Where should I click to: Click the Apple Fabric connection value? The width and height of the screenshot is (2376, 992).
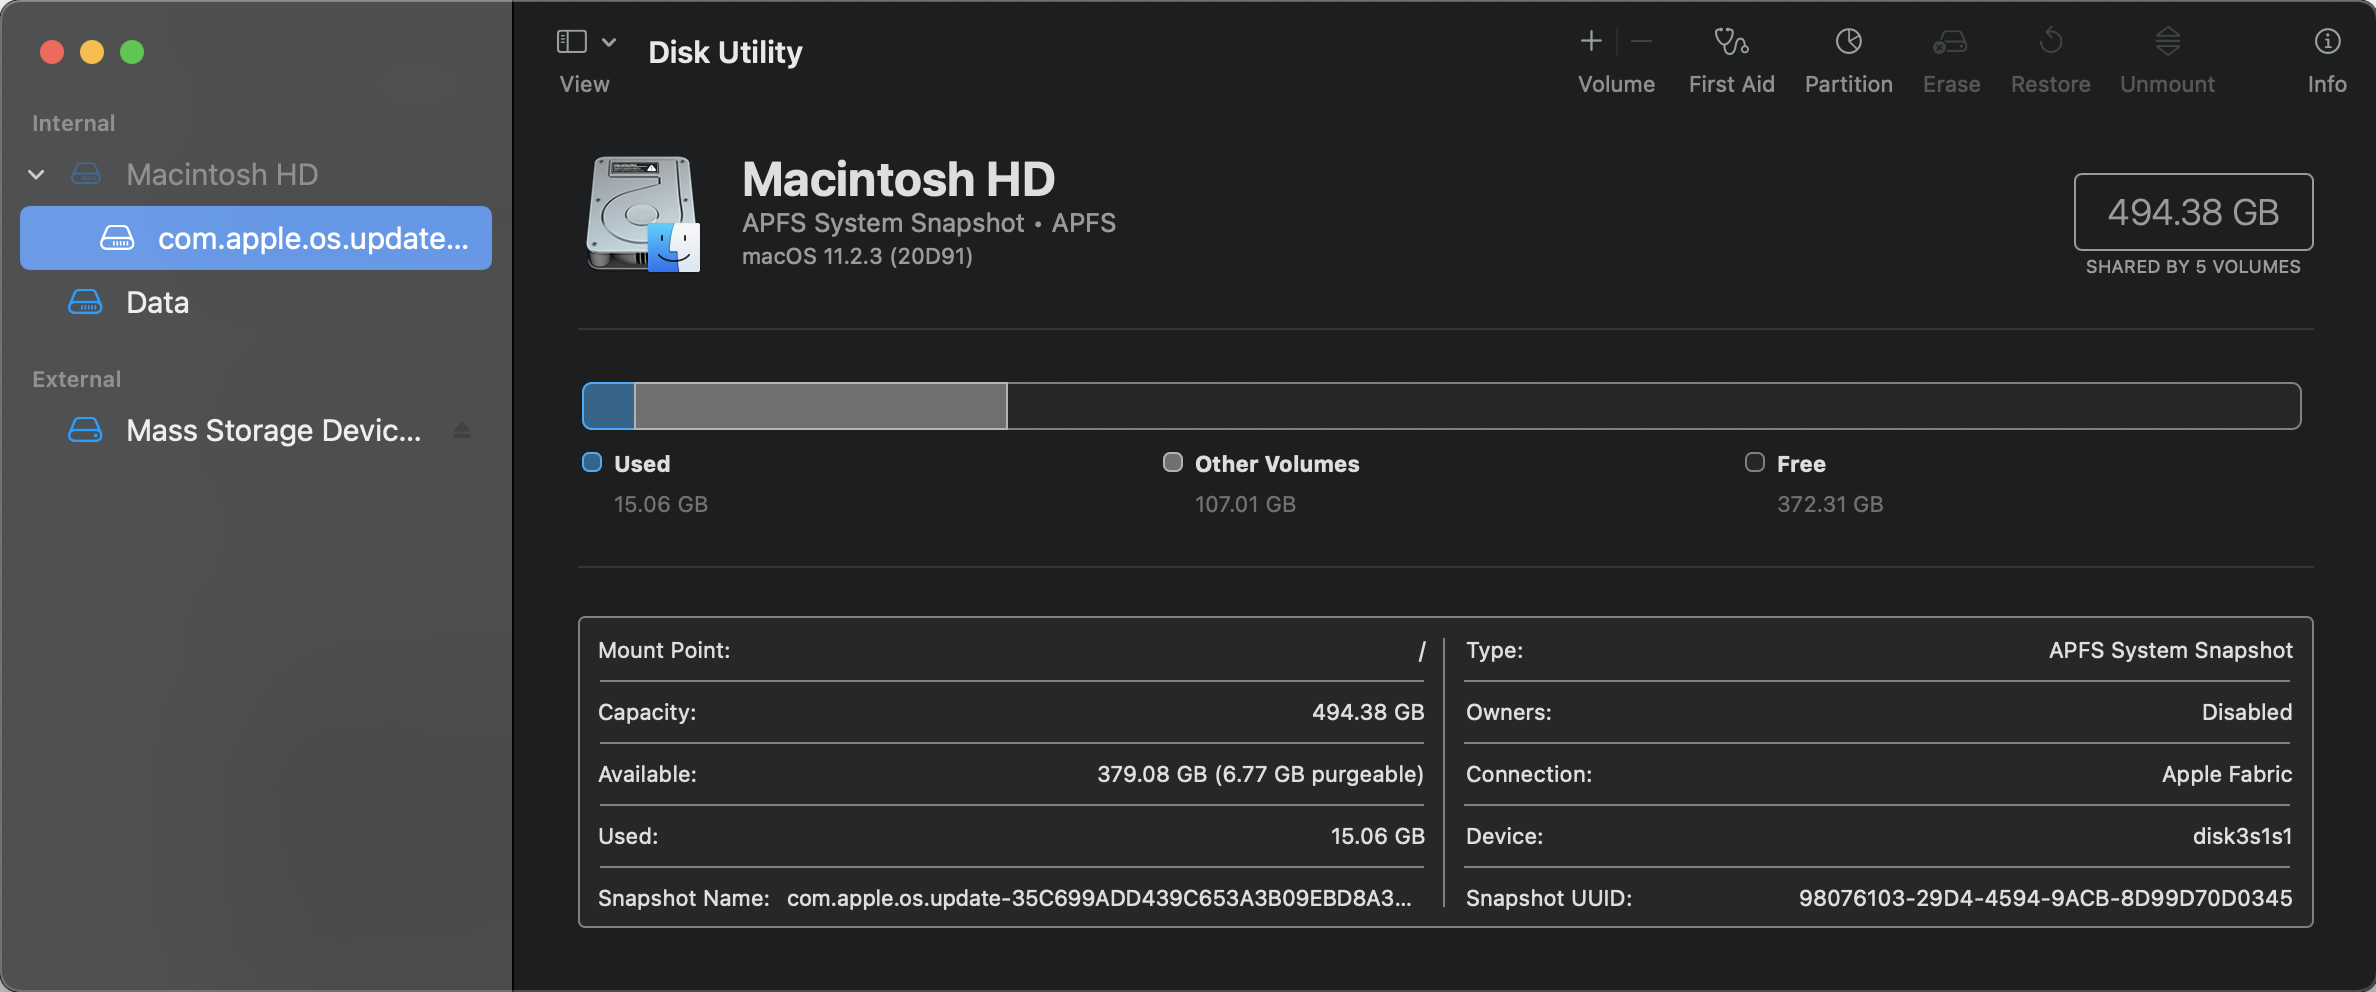pyautogui.click(x=2227, y=774)
